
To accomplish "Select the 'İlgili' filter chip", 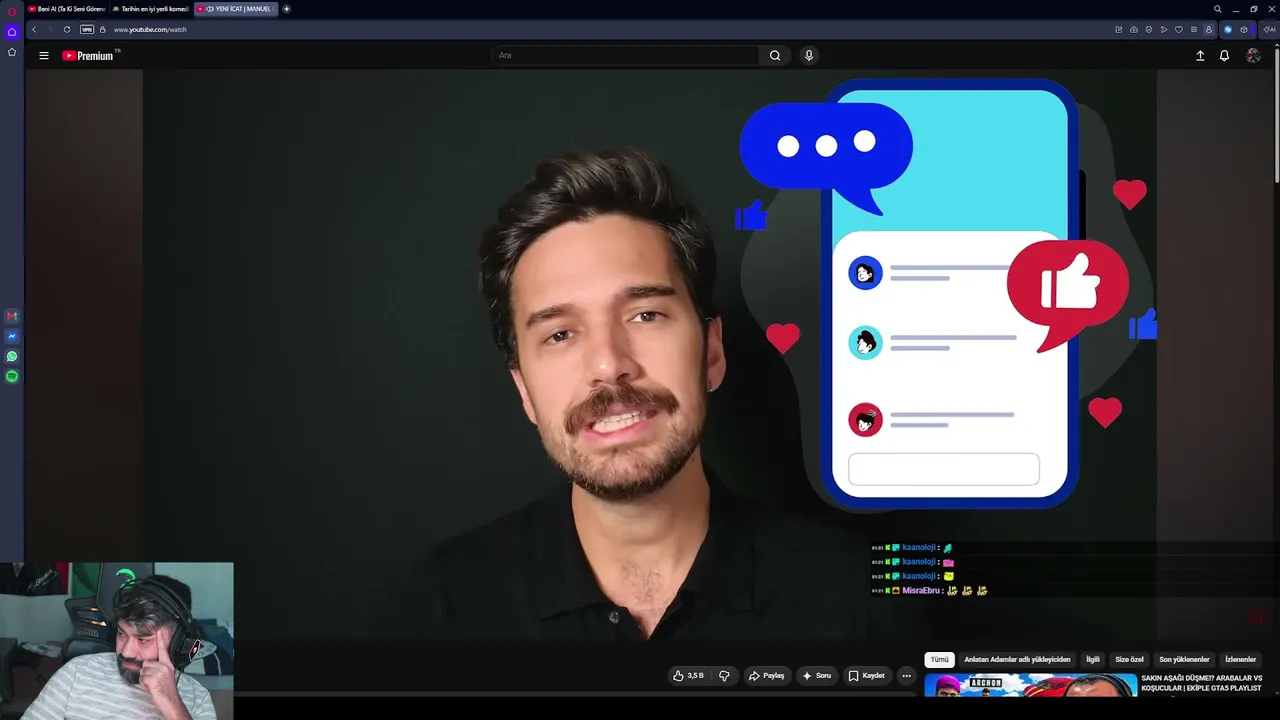I will tap(1093, 660).
